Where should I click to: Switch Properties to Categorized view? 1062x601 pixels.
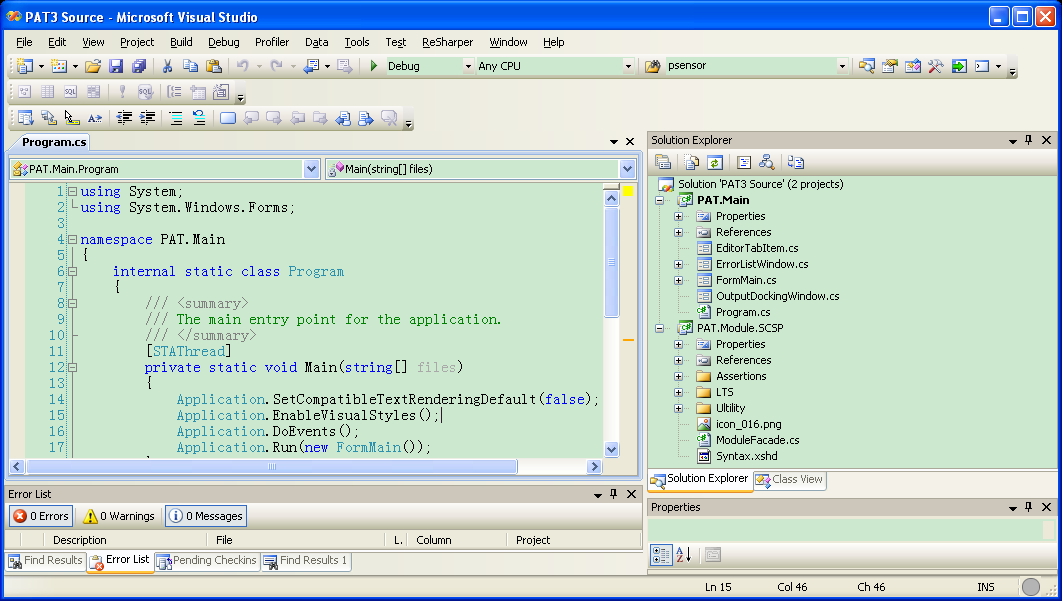click(x=660, y=555)
